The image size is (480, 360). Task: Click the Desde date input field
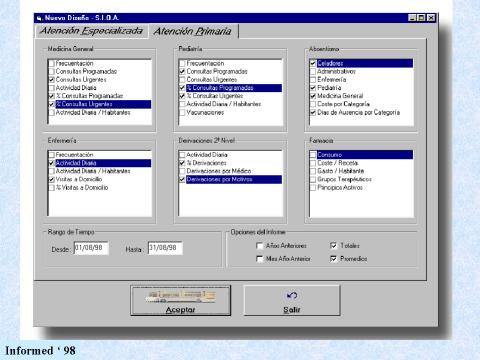click(91, 248)
